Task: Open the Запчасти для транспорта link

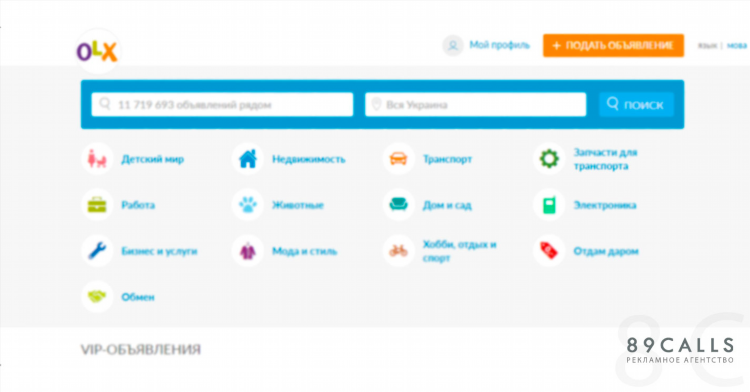Action: [x=605, y=159]
